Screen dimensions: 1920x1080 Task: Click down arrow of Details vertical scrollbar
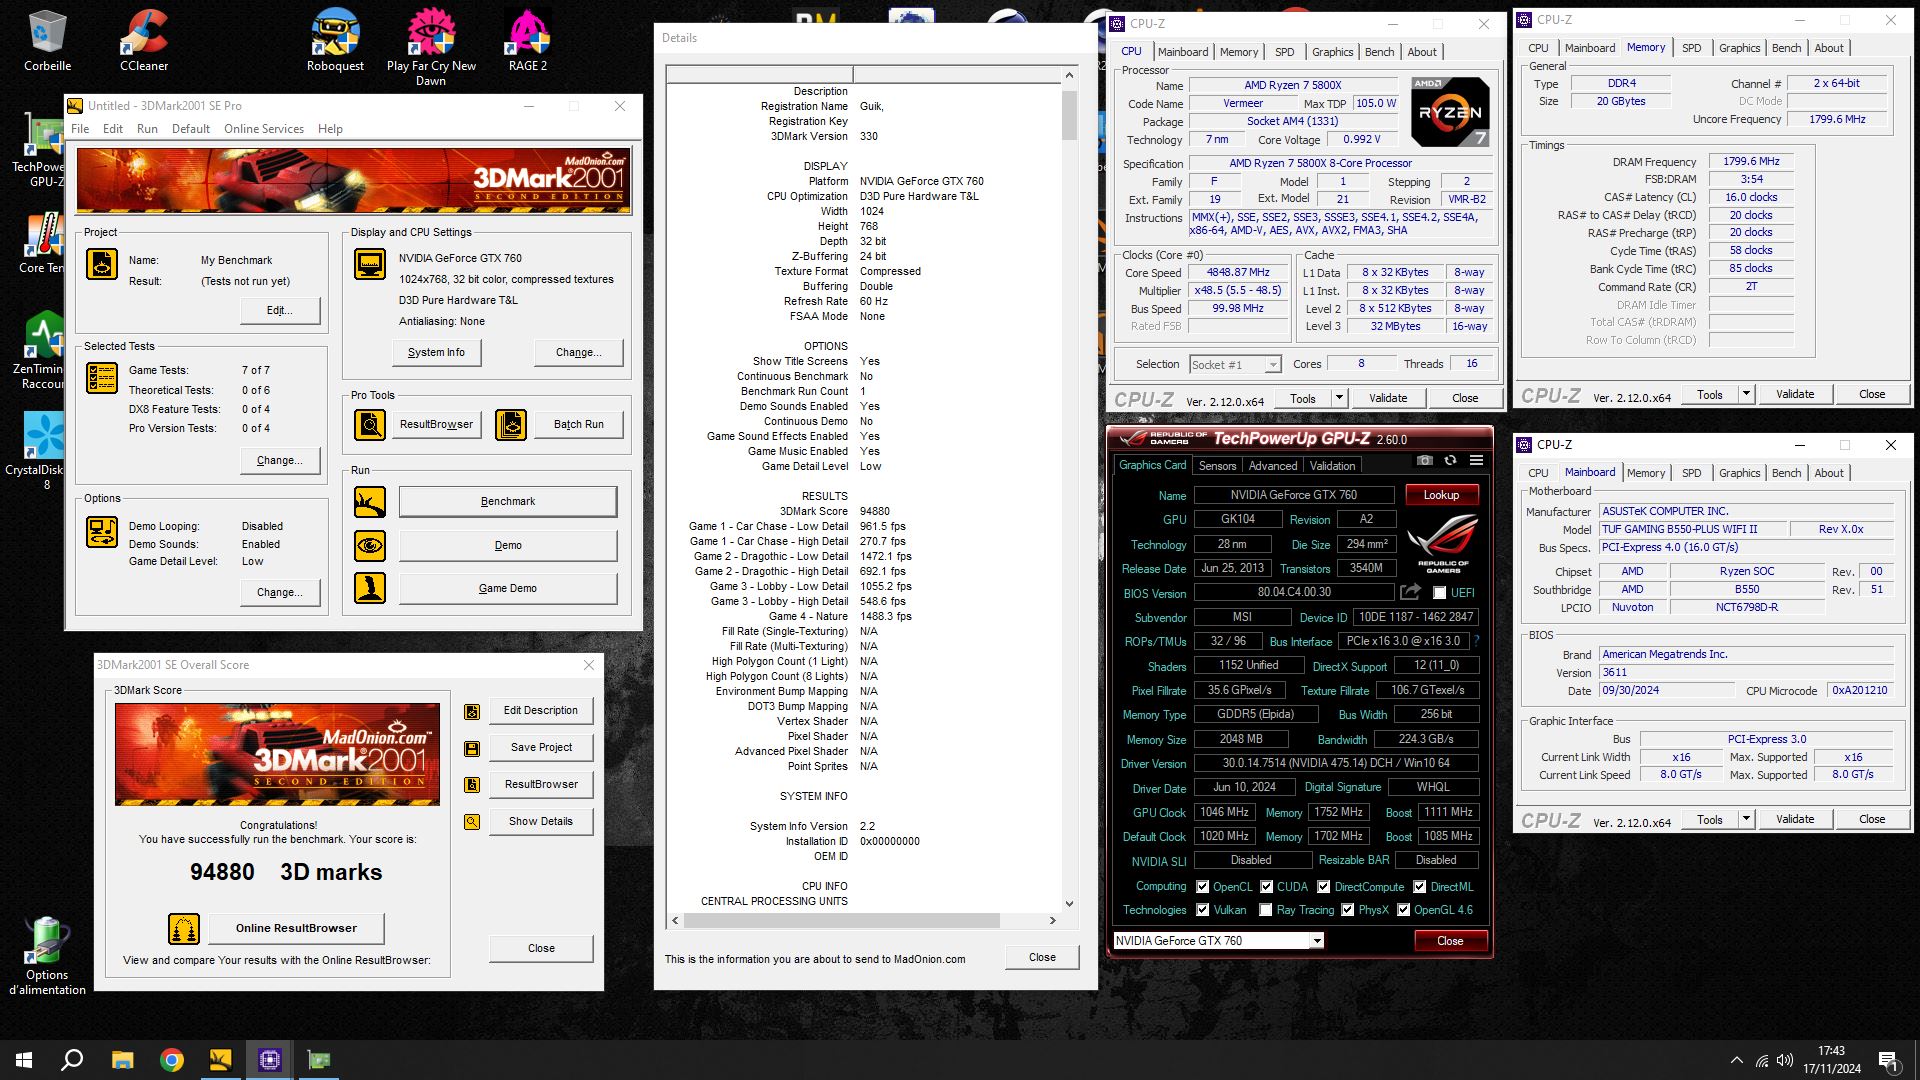1069,904
